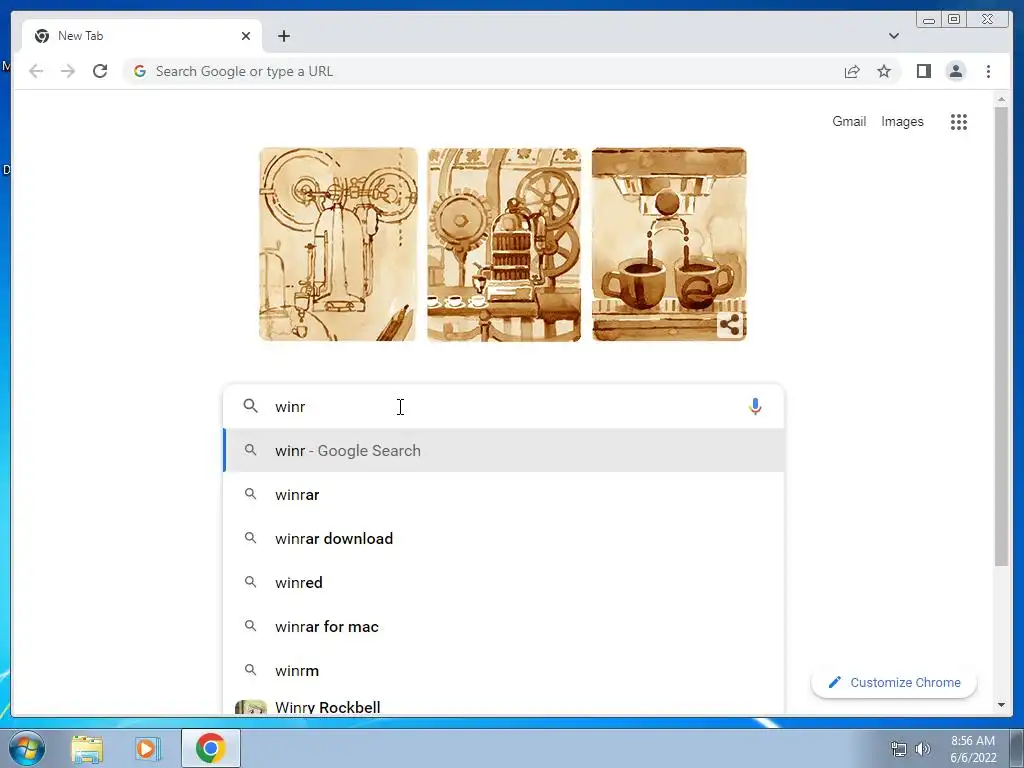Click the browser forward arrow
Viewport: 1024px width, 768px height.
(x=68, y=71)
